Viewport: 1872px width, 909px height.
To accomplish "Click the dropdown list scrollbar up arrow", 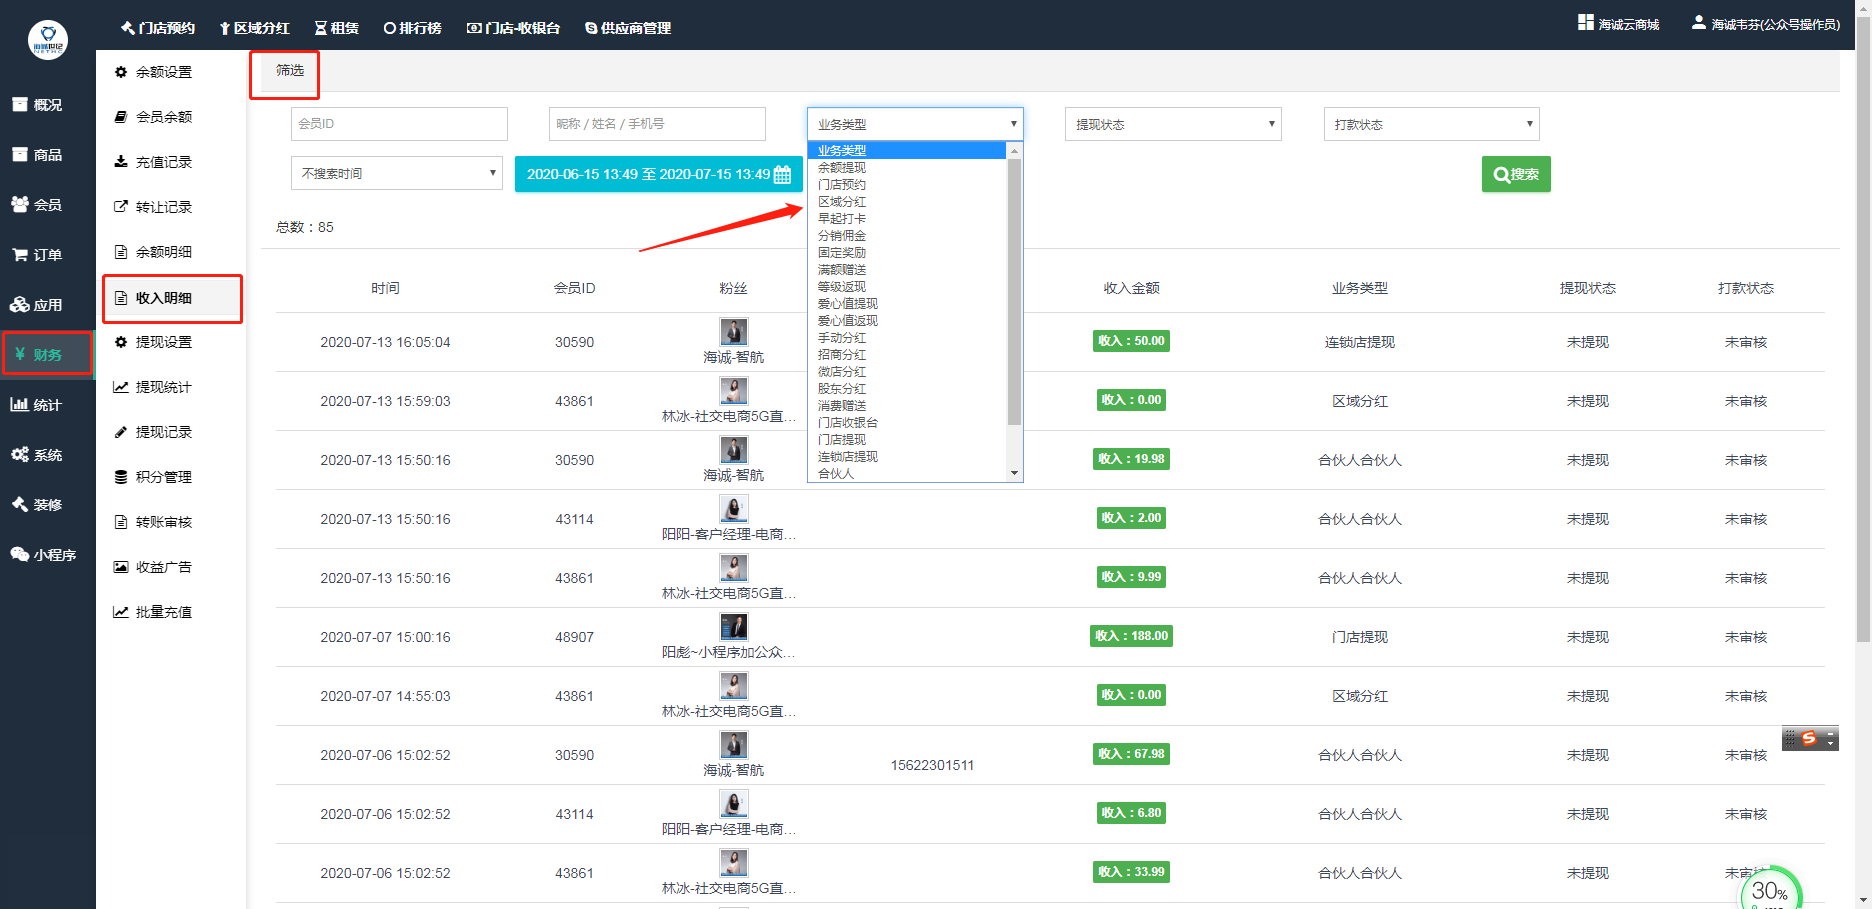I will 1014,151.
